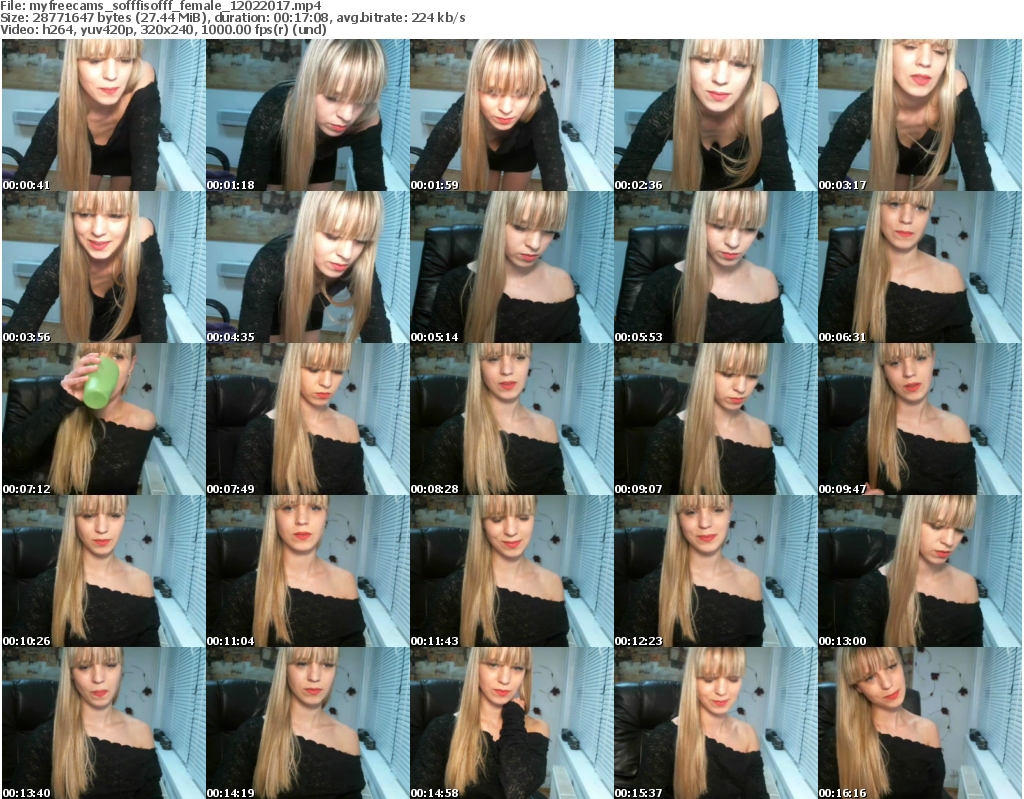Select the thumbnail timestamped 00:15:37
Screen dimensions: 1024x799
pos(716,723)
